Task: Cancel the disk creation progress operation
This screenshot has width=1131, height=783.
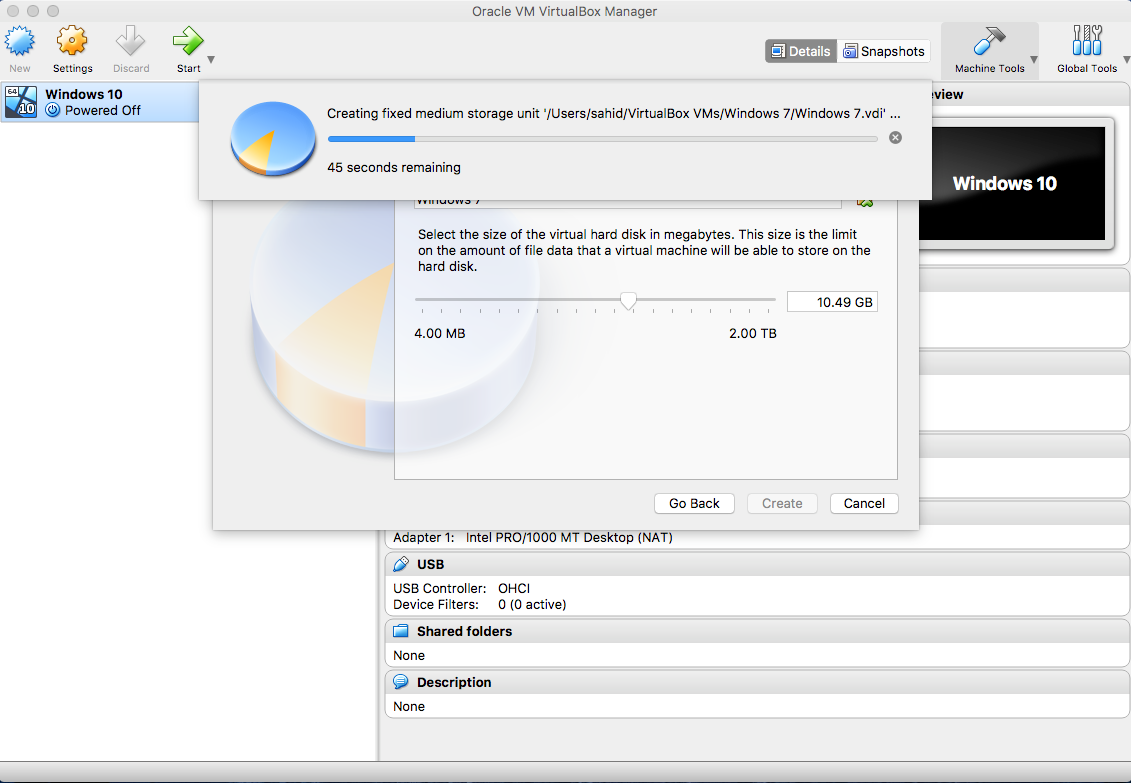Action: [x=895, y=138]
